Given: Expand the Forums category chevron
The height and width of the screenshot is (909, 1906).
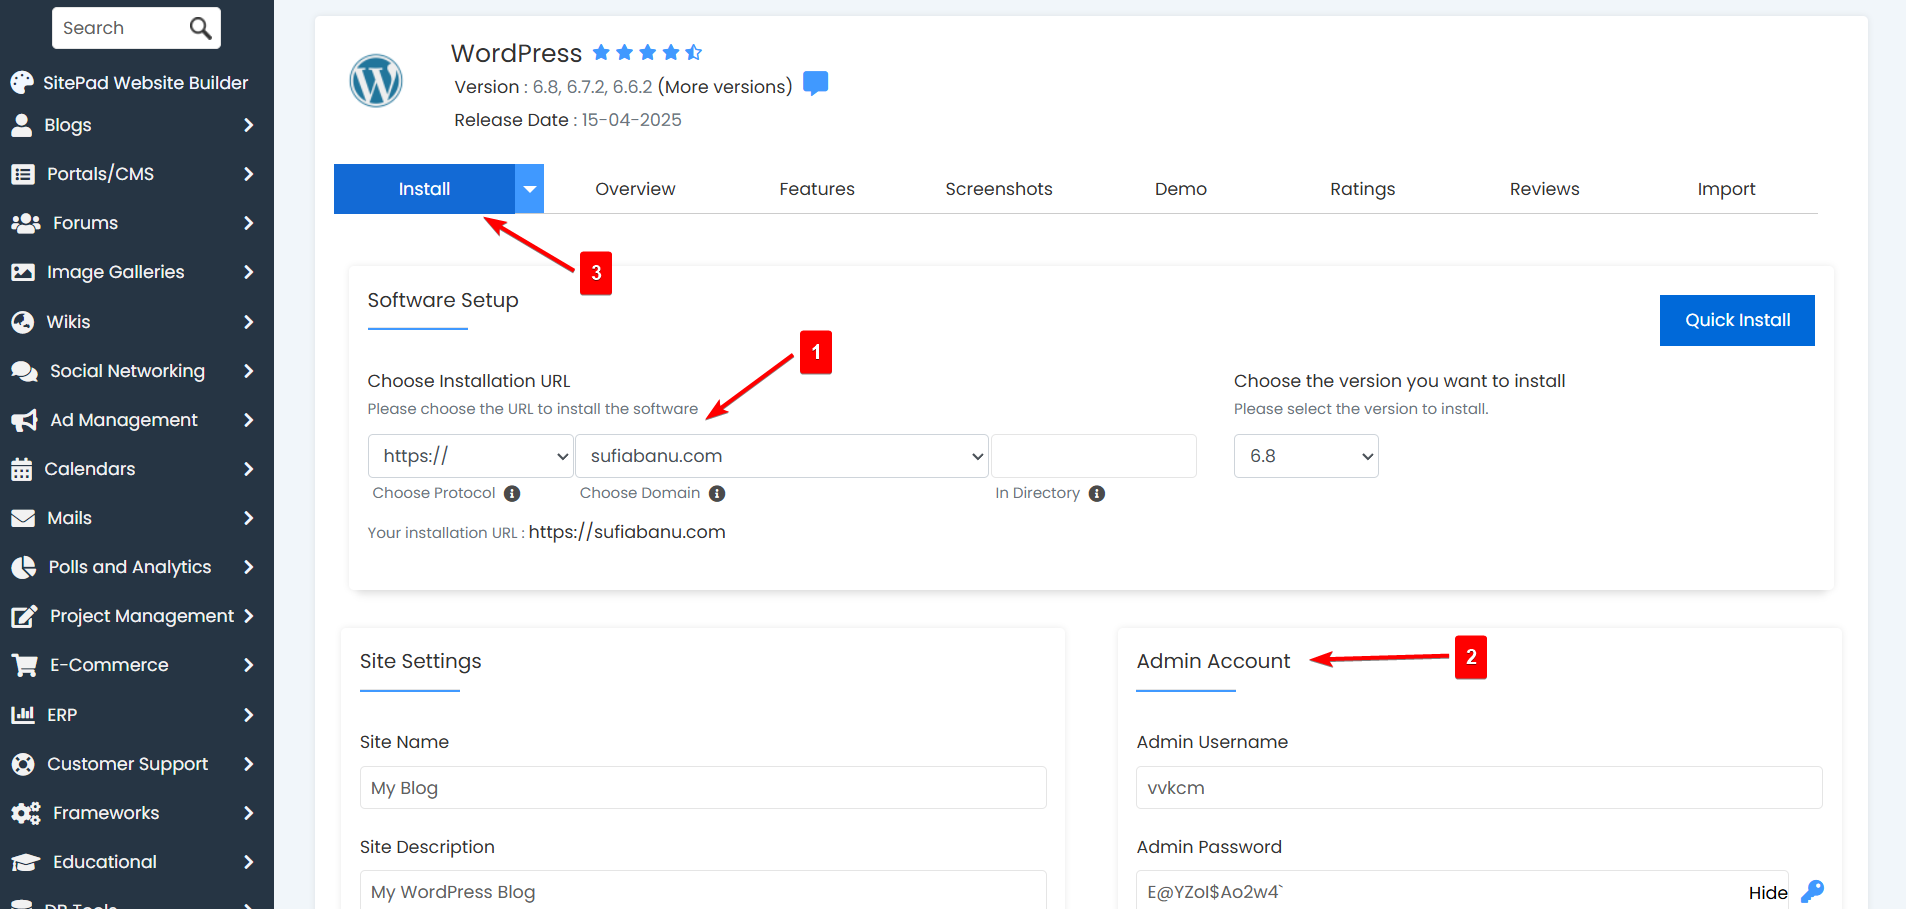Looking at the screenshot, I should 248,223.
